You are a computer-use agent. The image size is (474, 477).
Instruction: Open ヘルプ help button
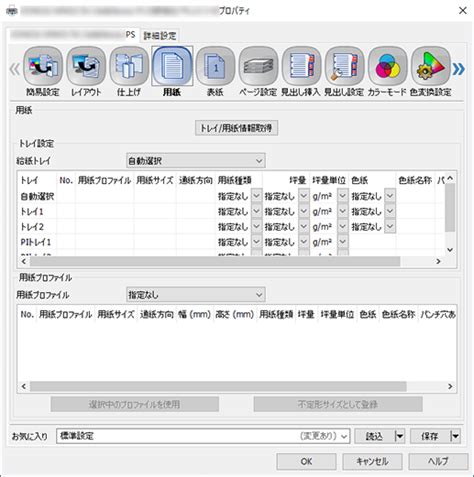click(x=438, y=461)
